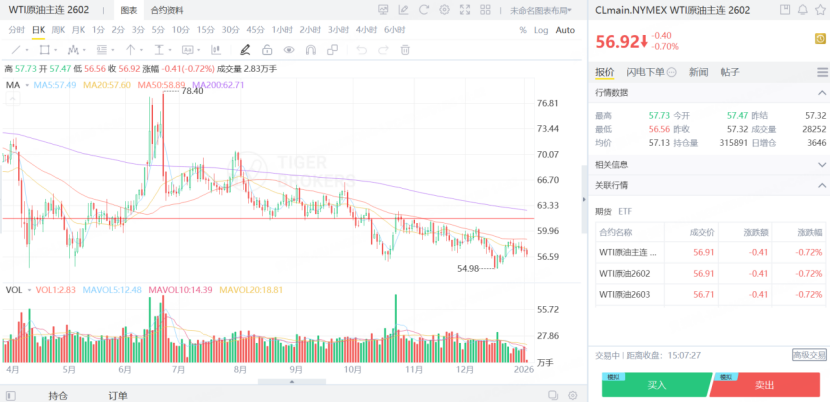Open bottom panel settings gear icon
Viewport: 830px width, 402px height.
[x=573, y=395]
